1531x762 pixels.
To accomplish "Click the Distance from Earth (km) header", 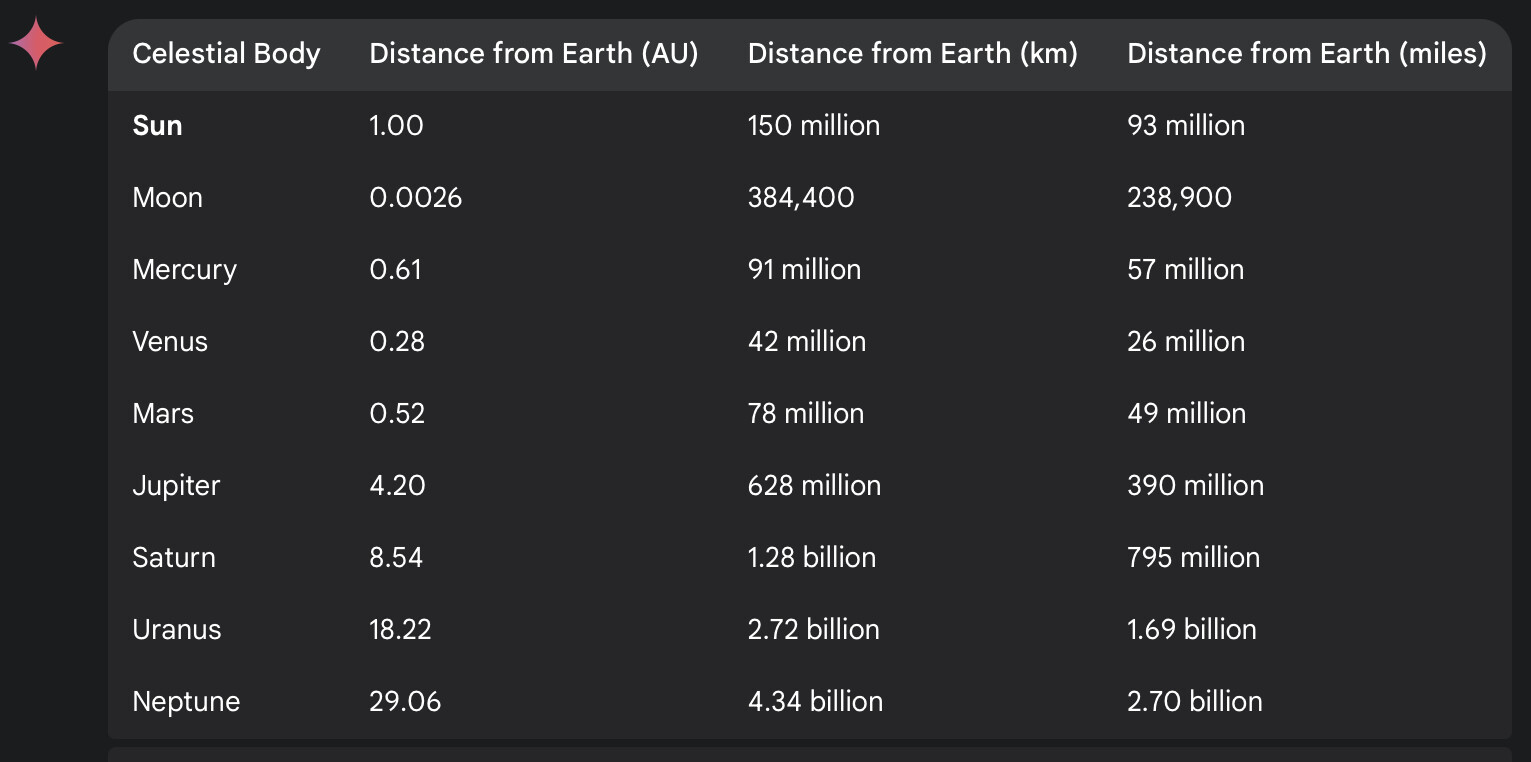I will pyautogui.click(x=912, y=53).
